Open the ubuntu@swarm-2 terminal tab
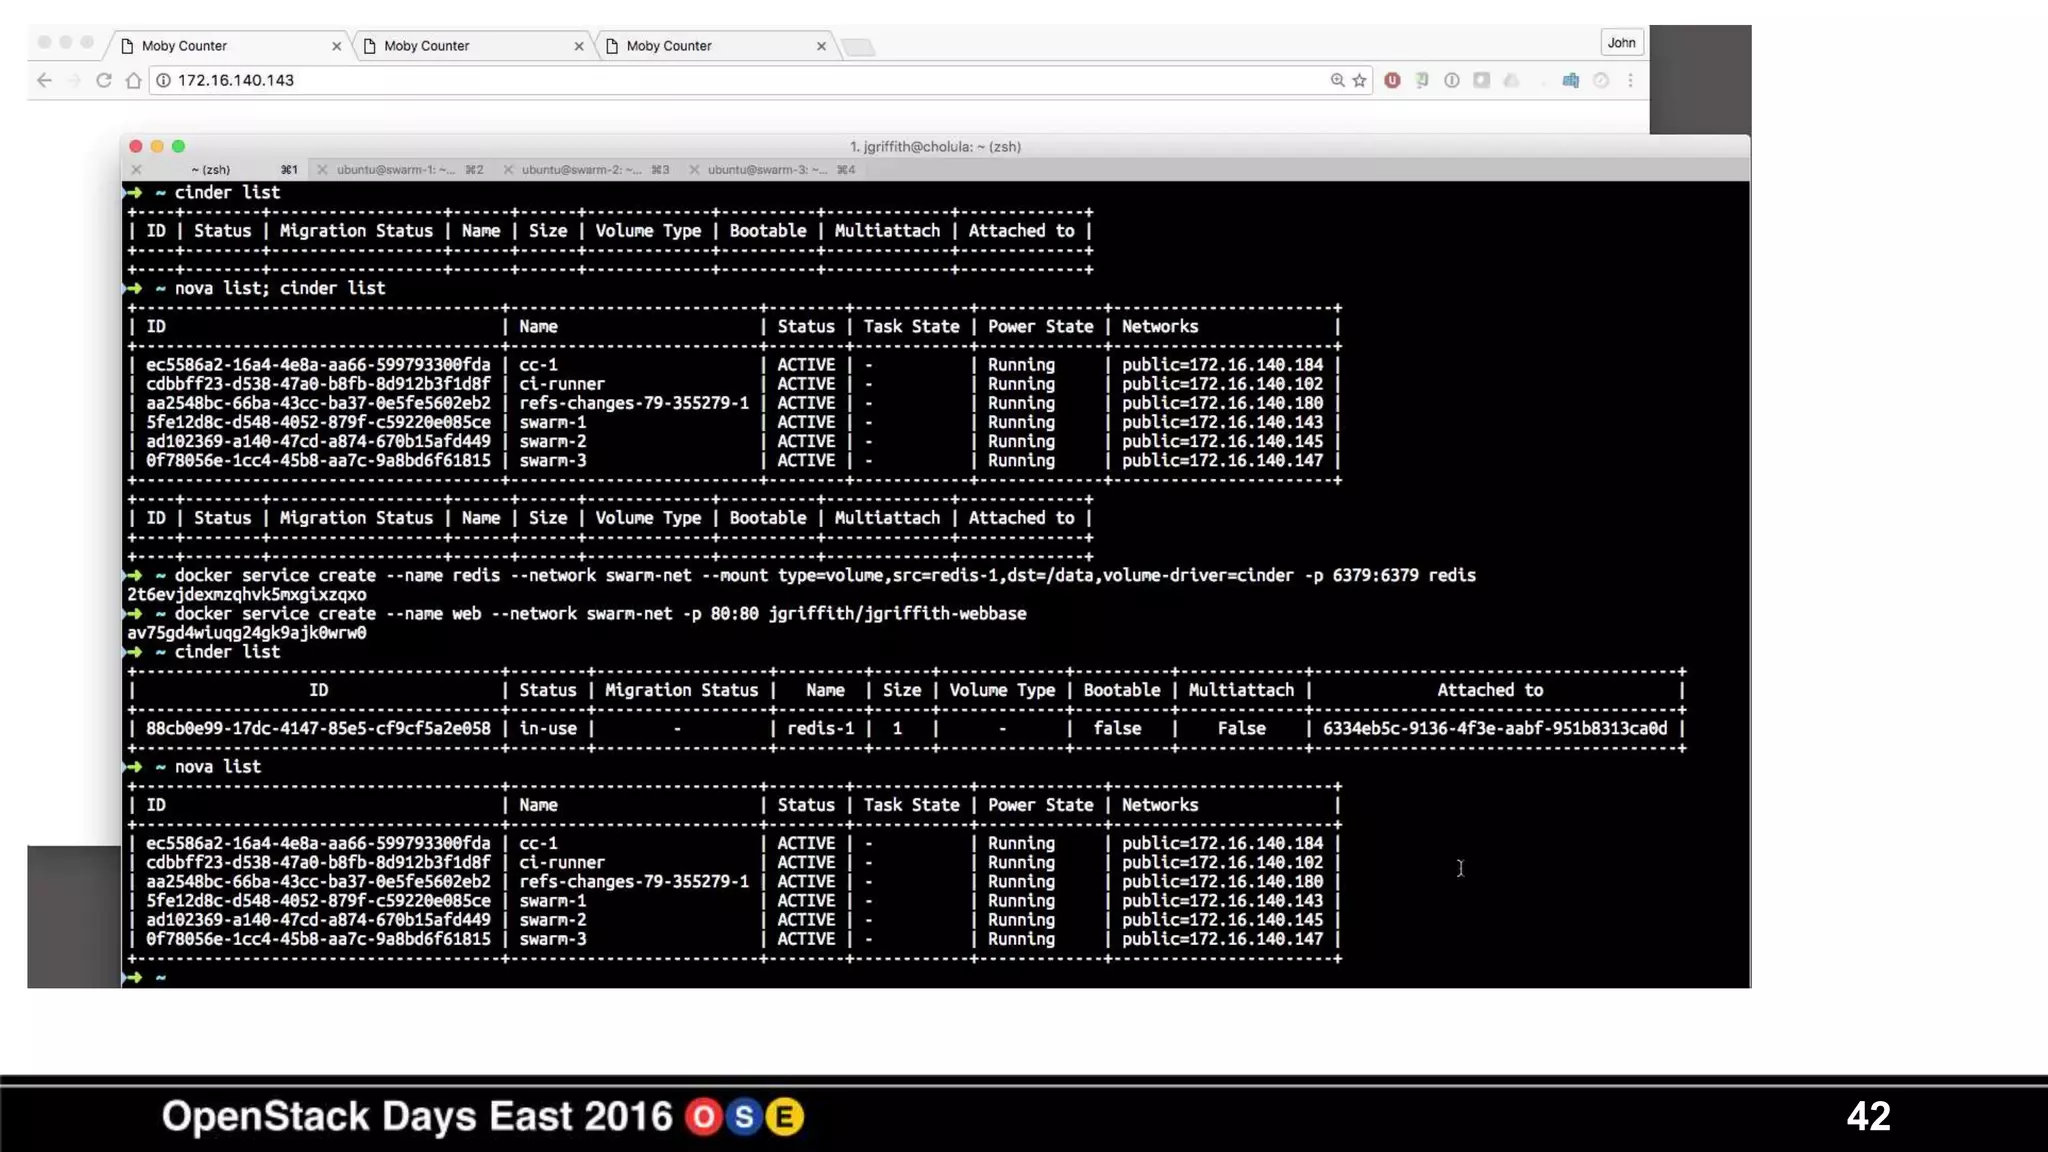This screenshot has width=2048, height=1152. tap(581, 170)
